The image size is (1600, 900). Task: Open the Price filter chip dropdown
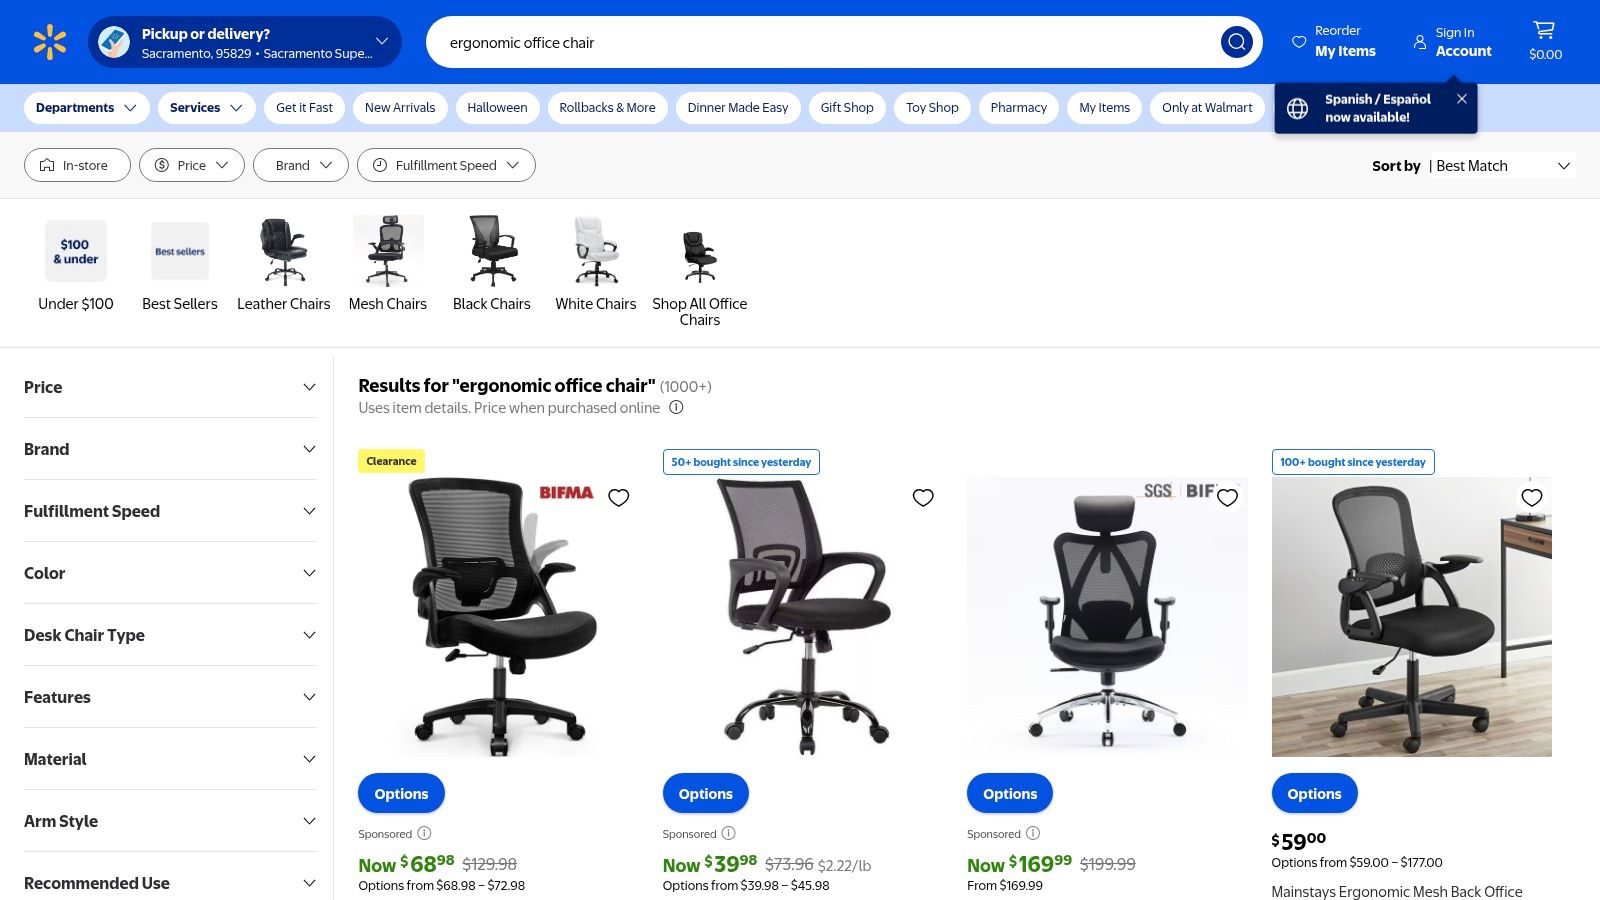click(x=192, y=165)
